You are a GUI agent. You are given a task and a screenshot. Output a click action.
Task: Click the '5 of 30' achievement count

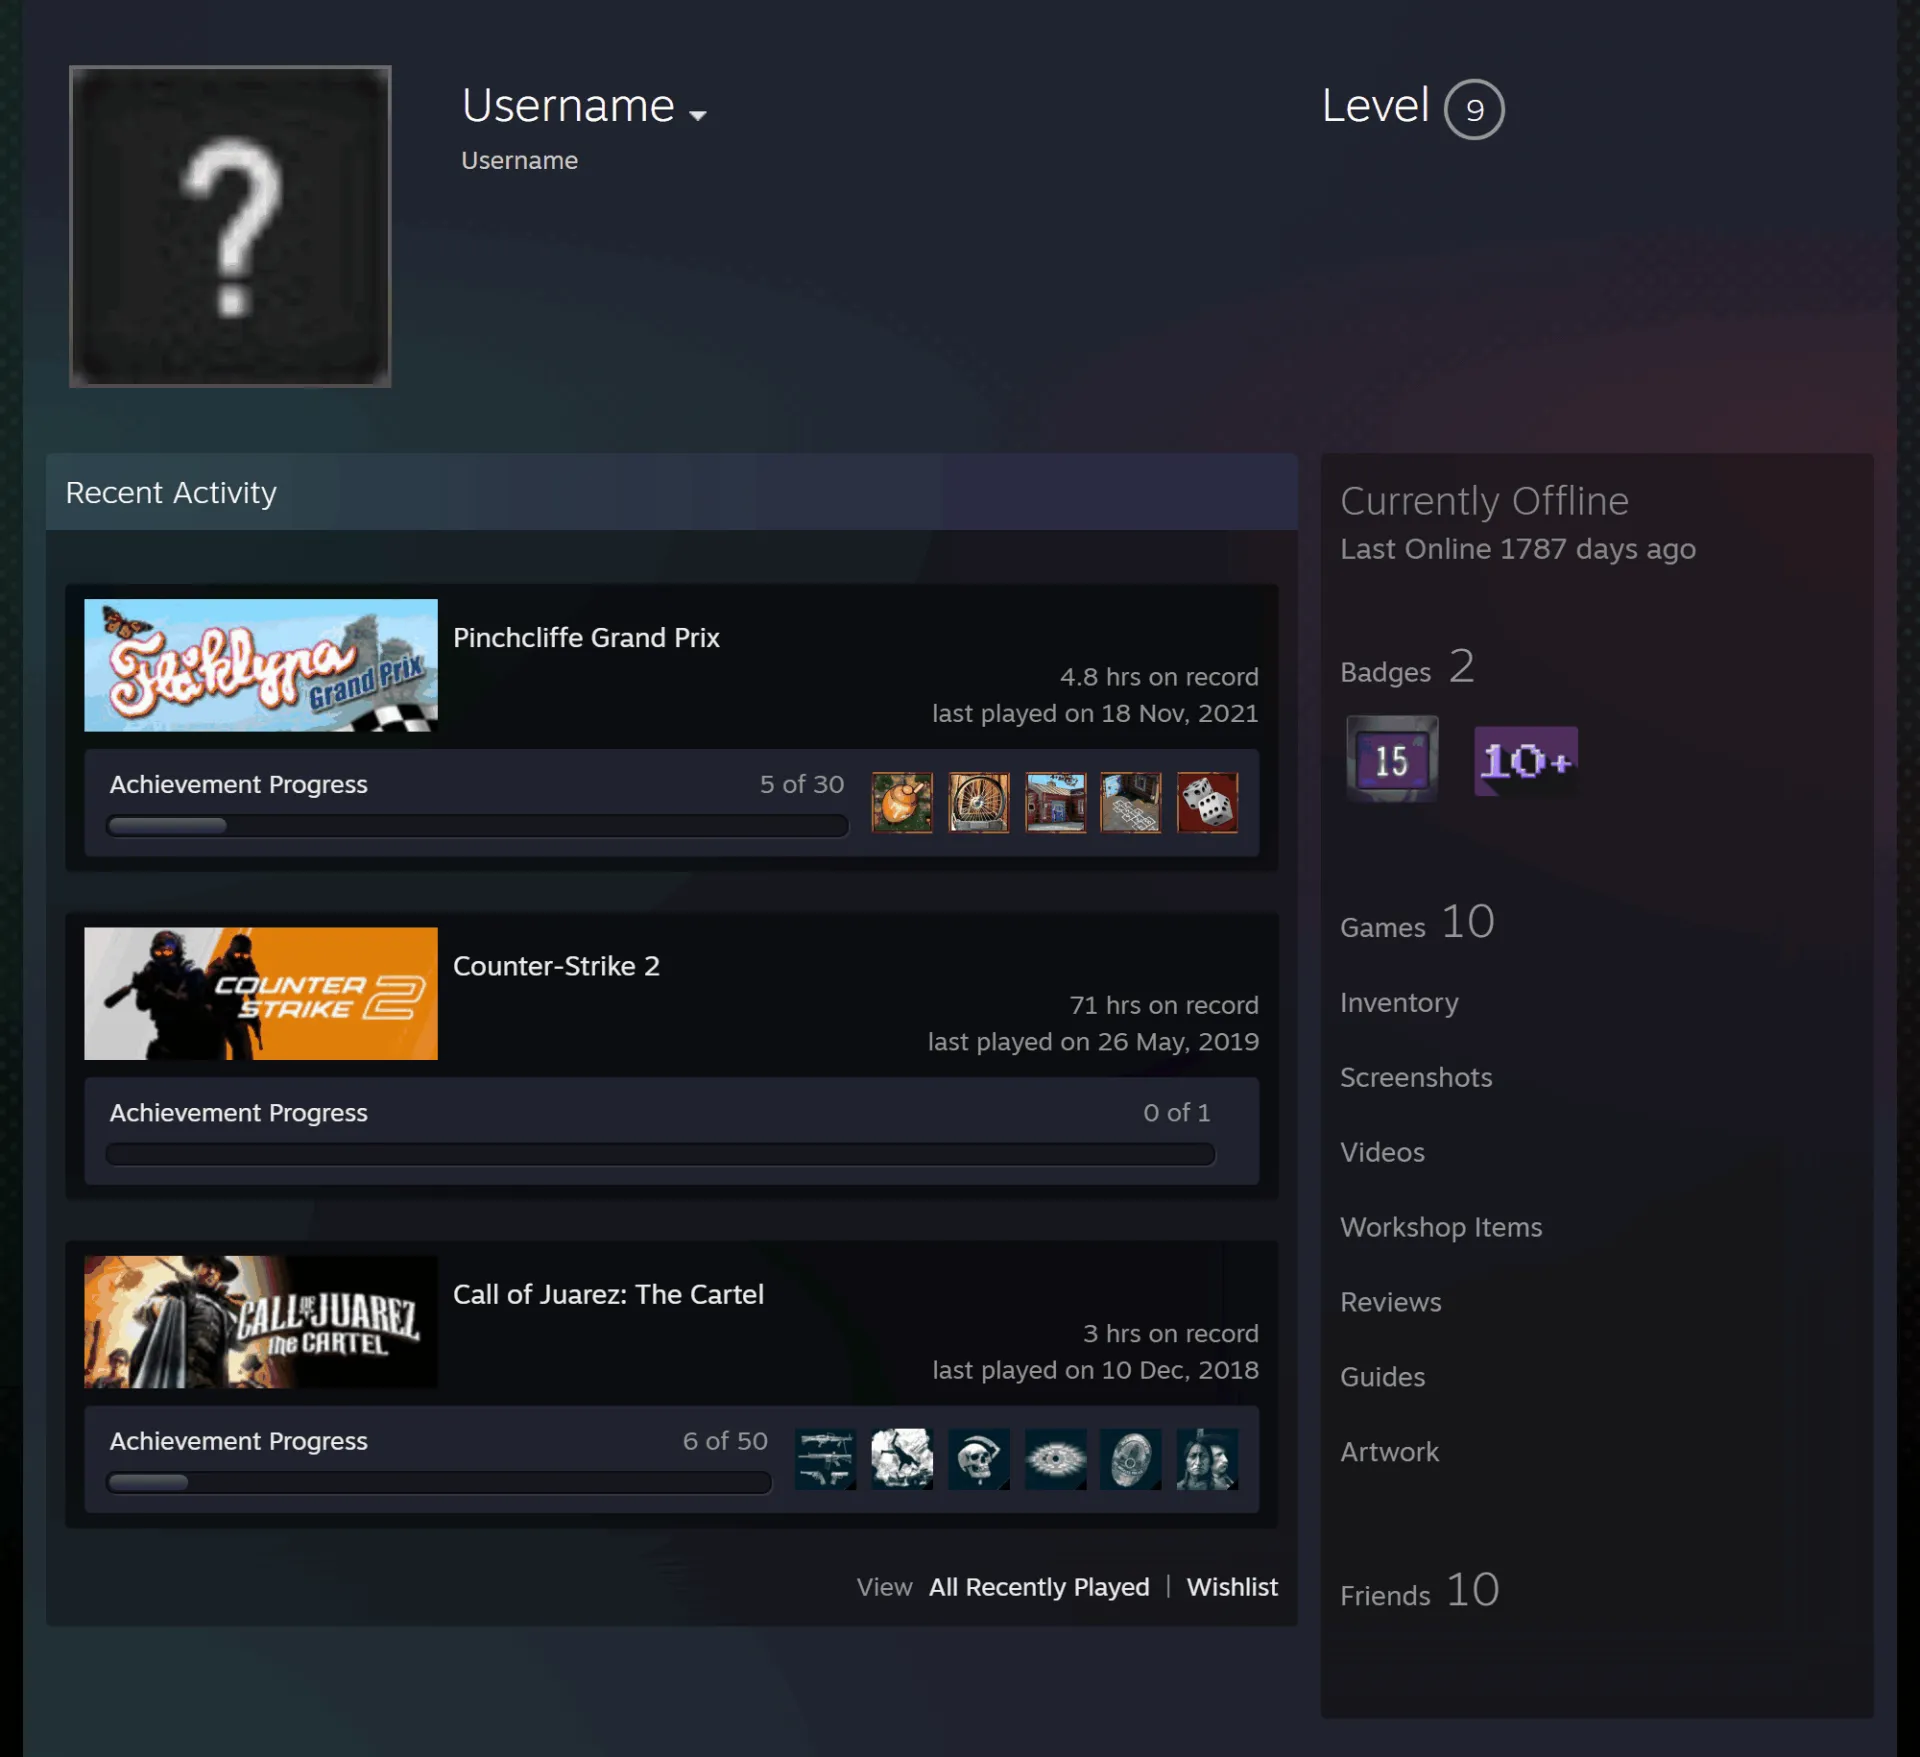(802, 784)
